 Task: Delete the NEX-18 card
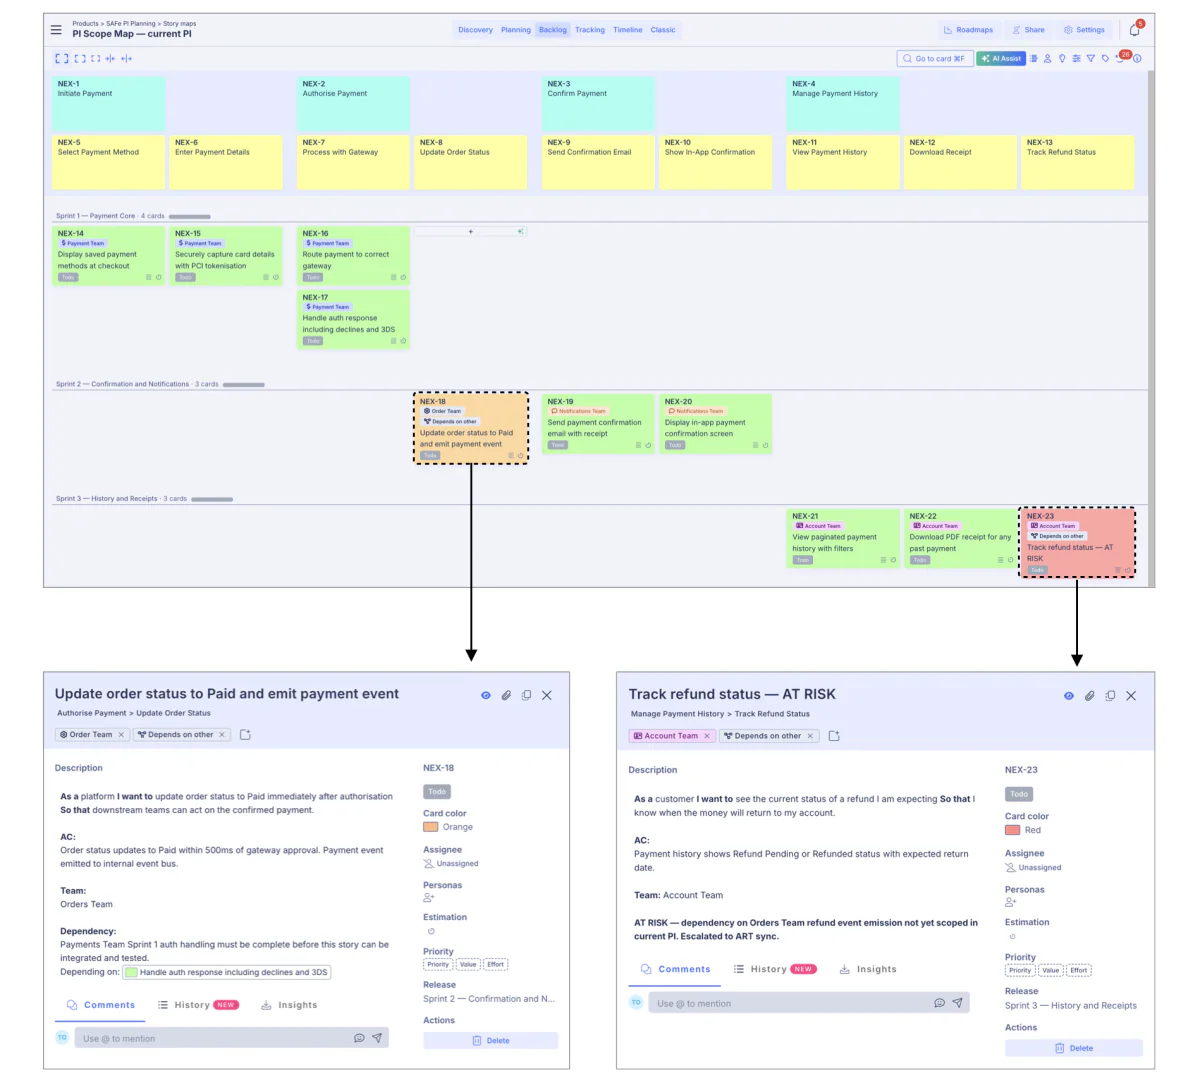pyautogui.click(x=490, y=1041)
